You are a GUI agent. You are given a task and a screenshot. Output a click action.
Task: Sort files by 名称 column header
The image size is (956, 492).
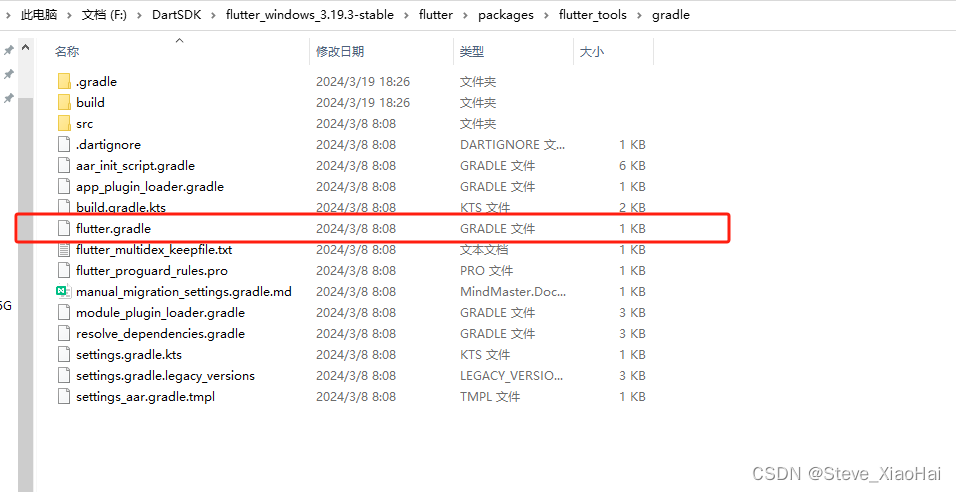coord(67,52)
